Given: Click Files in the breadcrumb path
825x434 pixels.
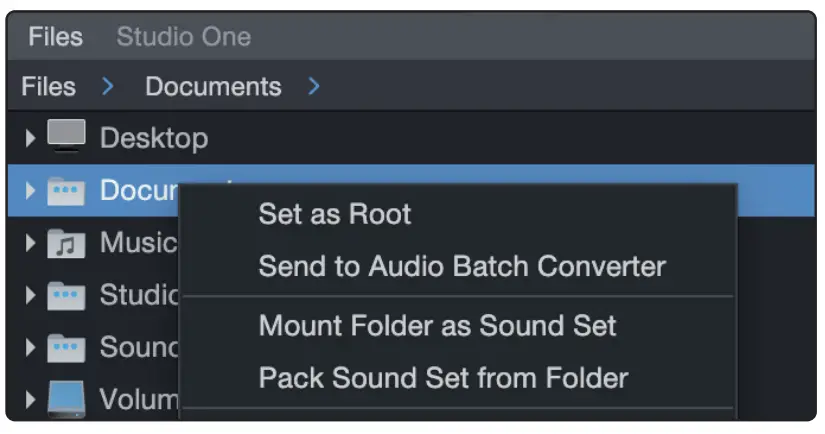Looking at the screenshot, I should tap(48, 87).
